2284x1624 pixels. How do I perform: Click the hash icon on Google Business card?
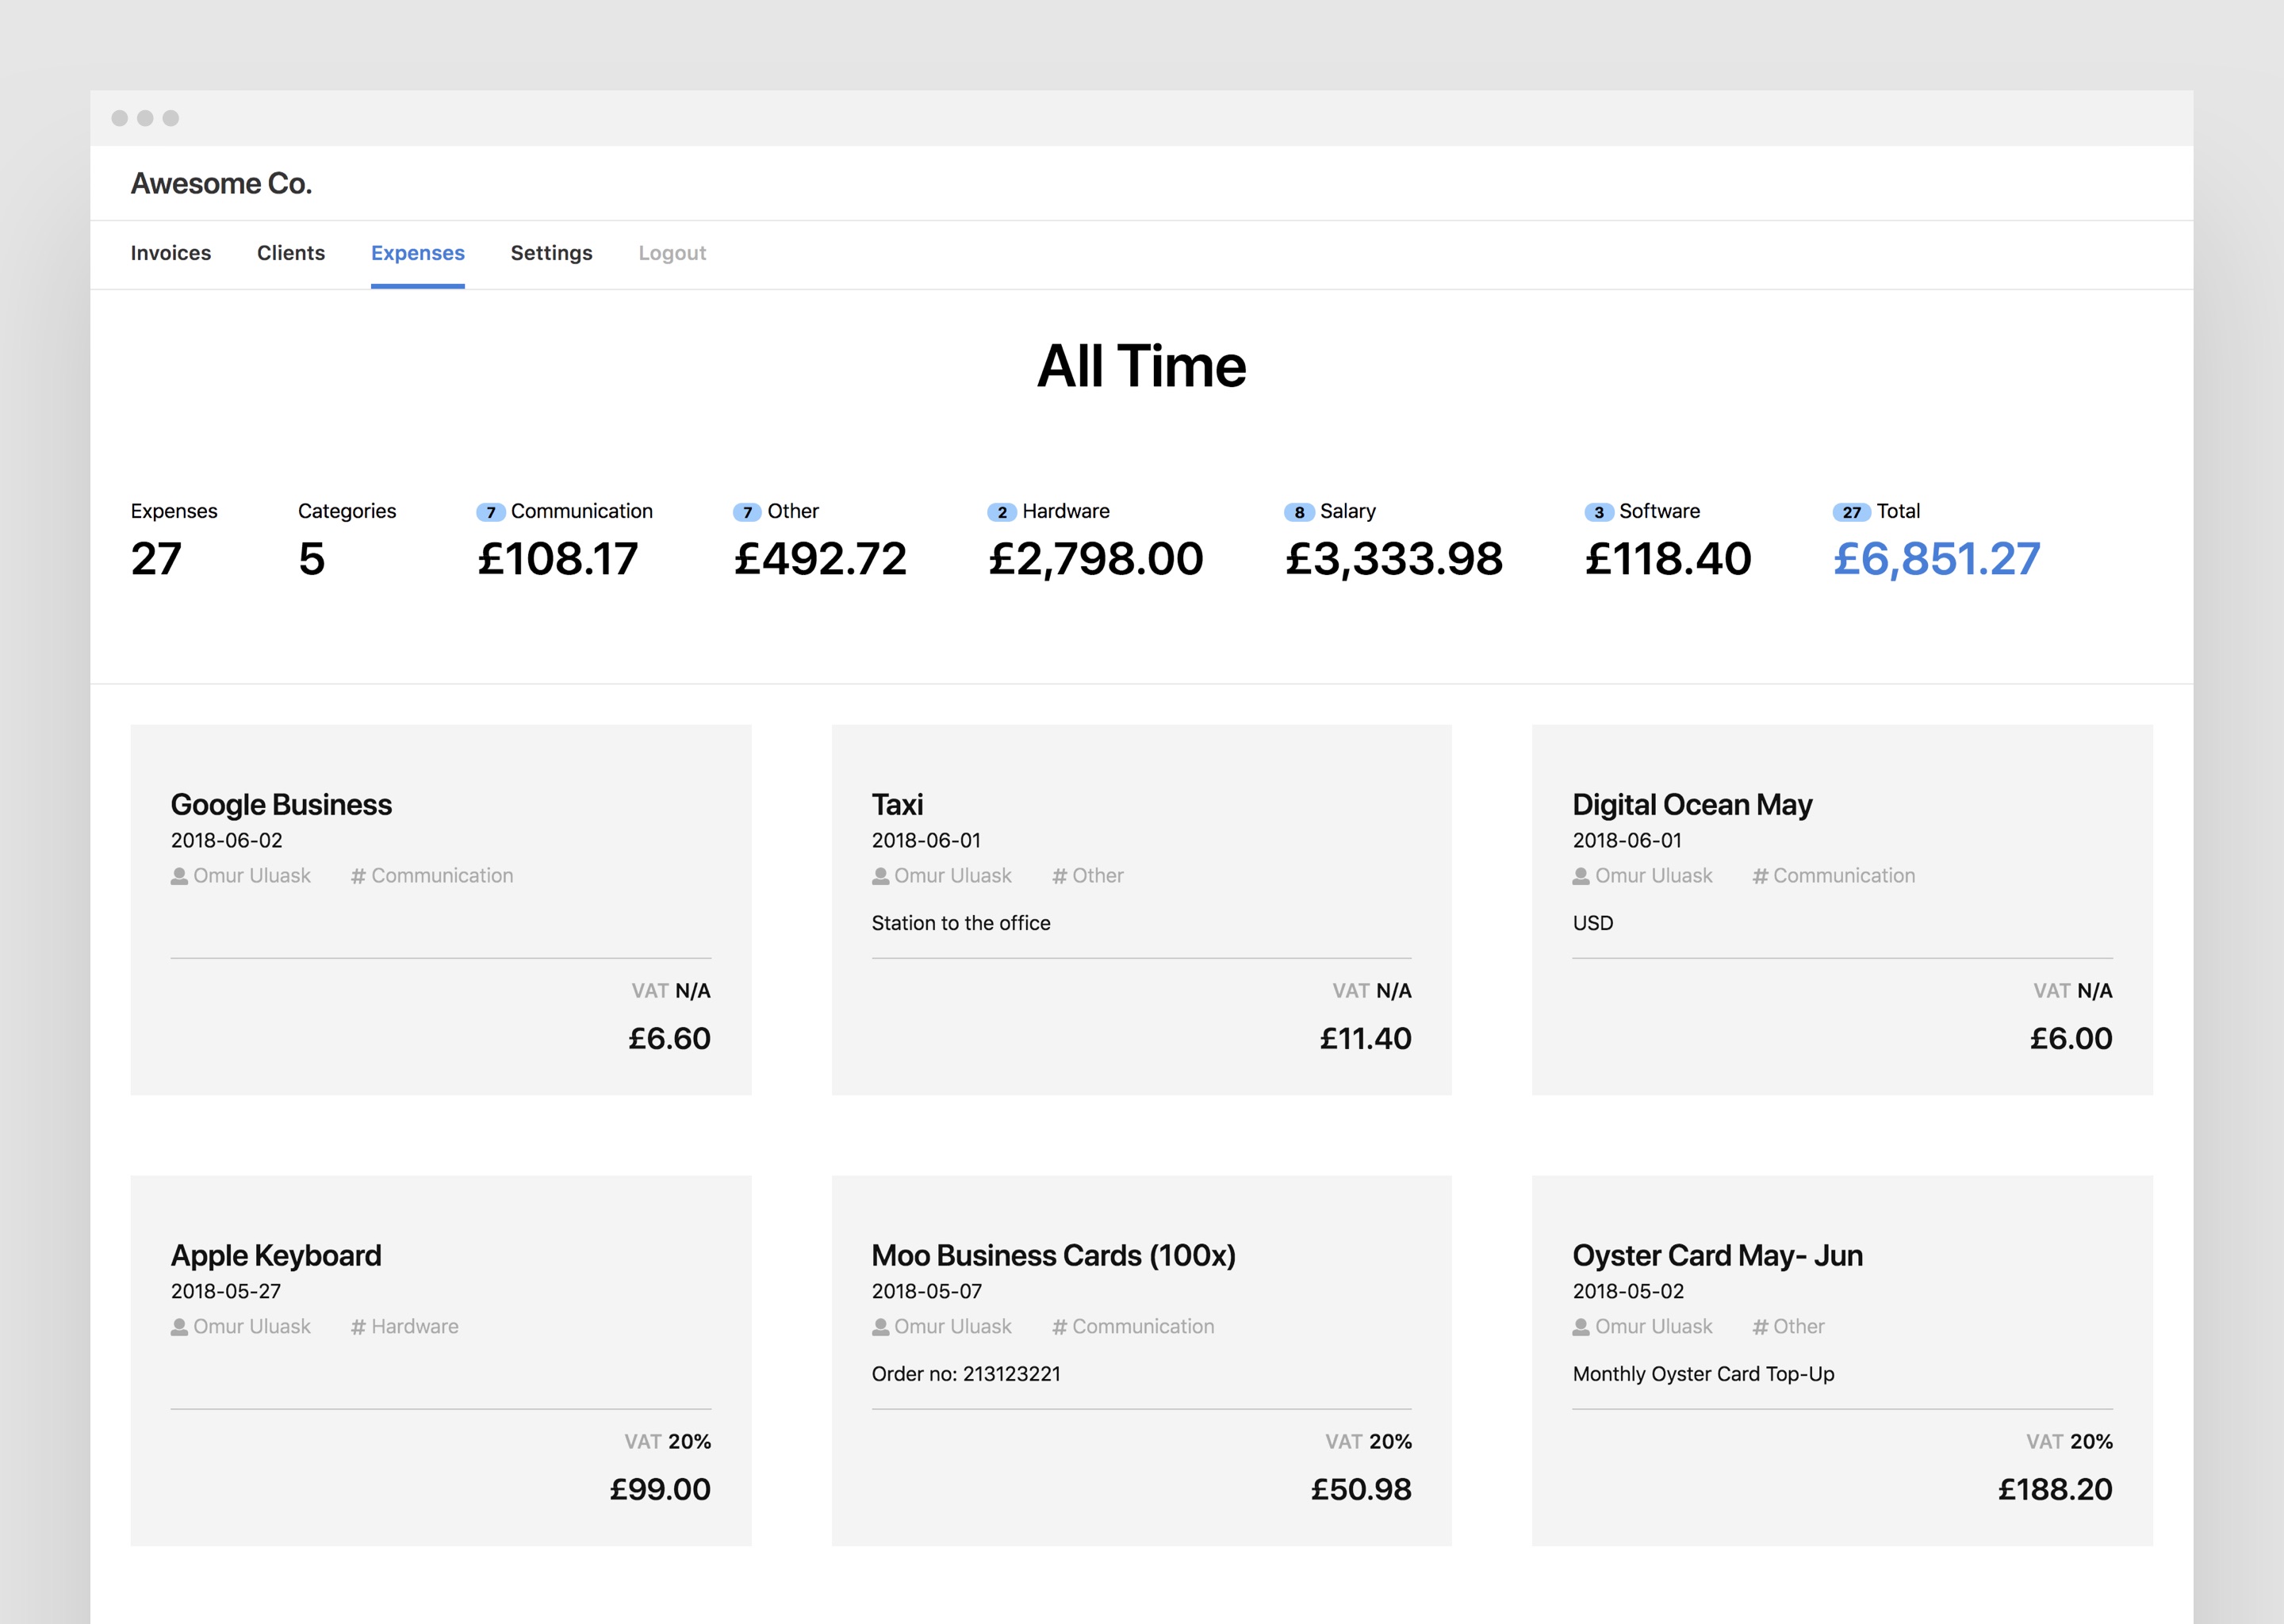click(358, 876)
